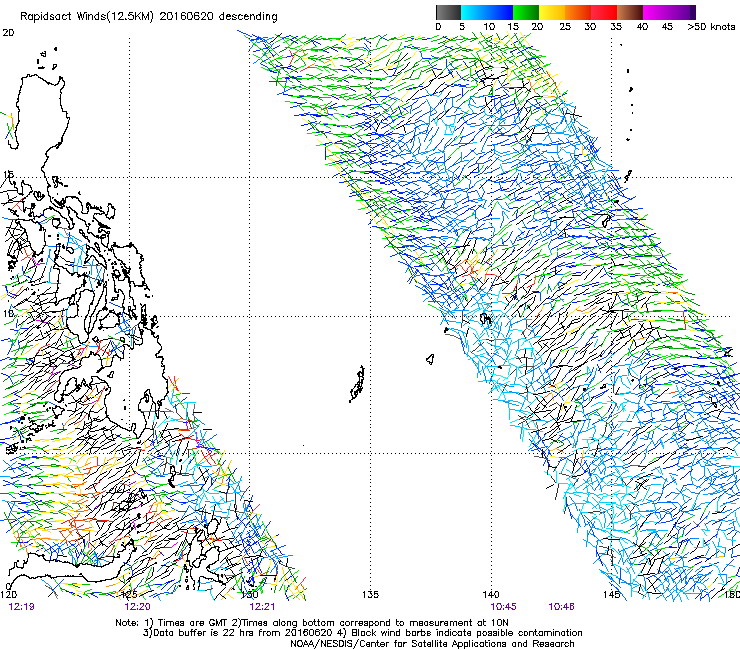Click the Palau island outline near 135 longitude

pos(357,384)
